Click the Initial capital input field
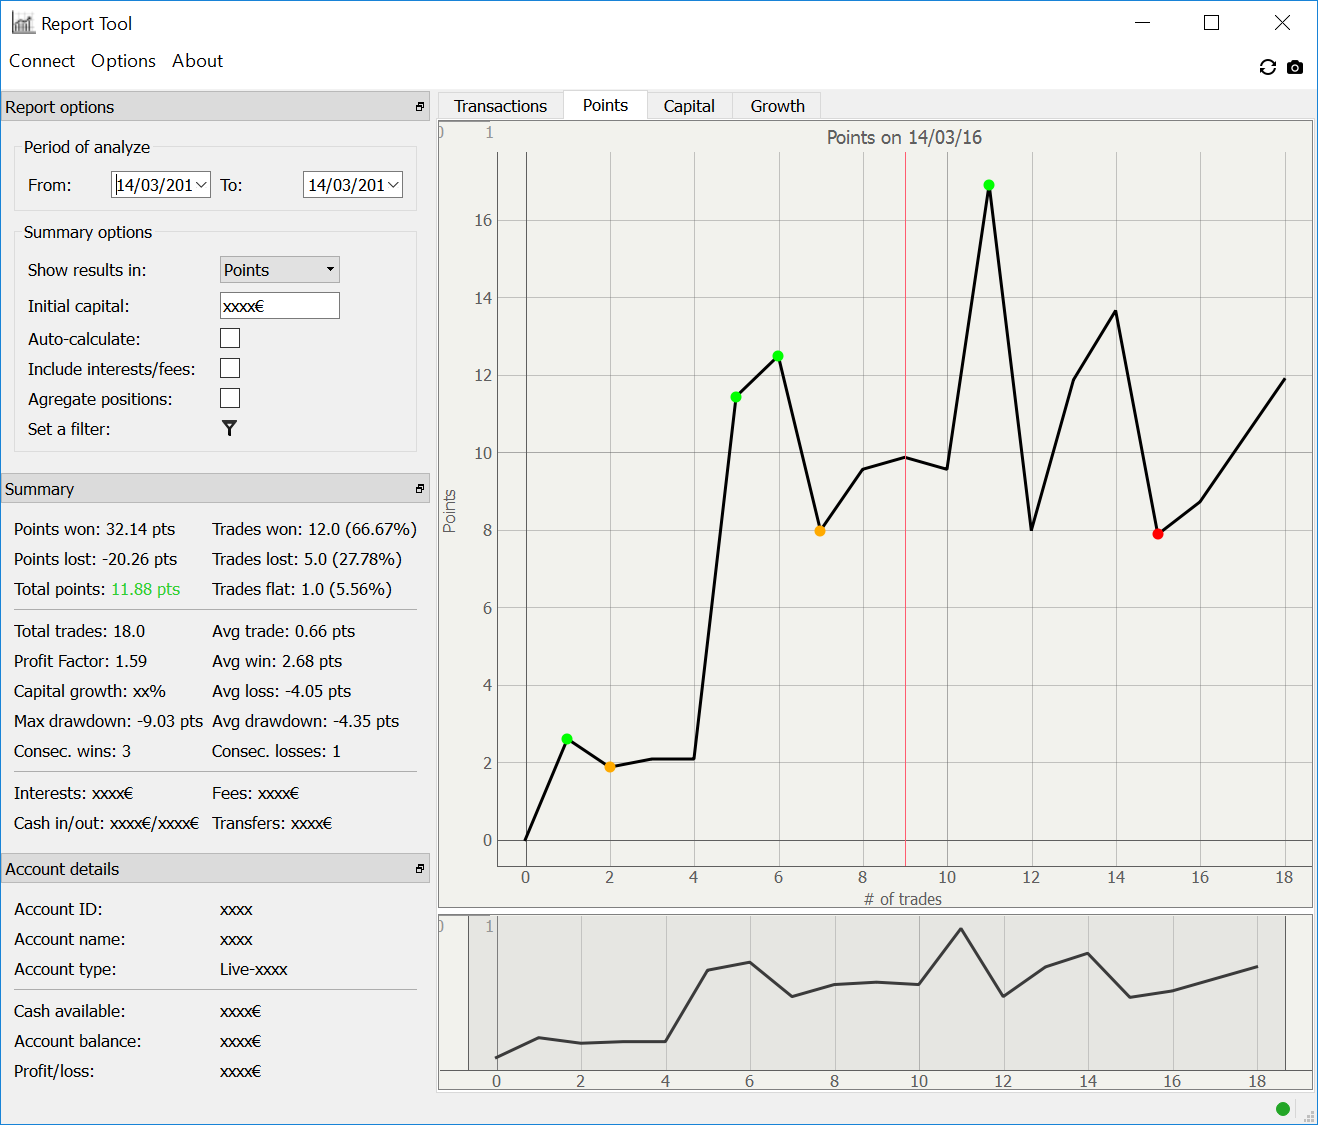This screenshot has height=1125, width=1318. [279, 306]
